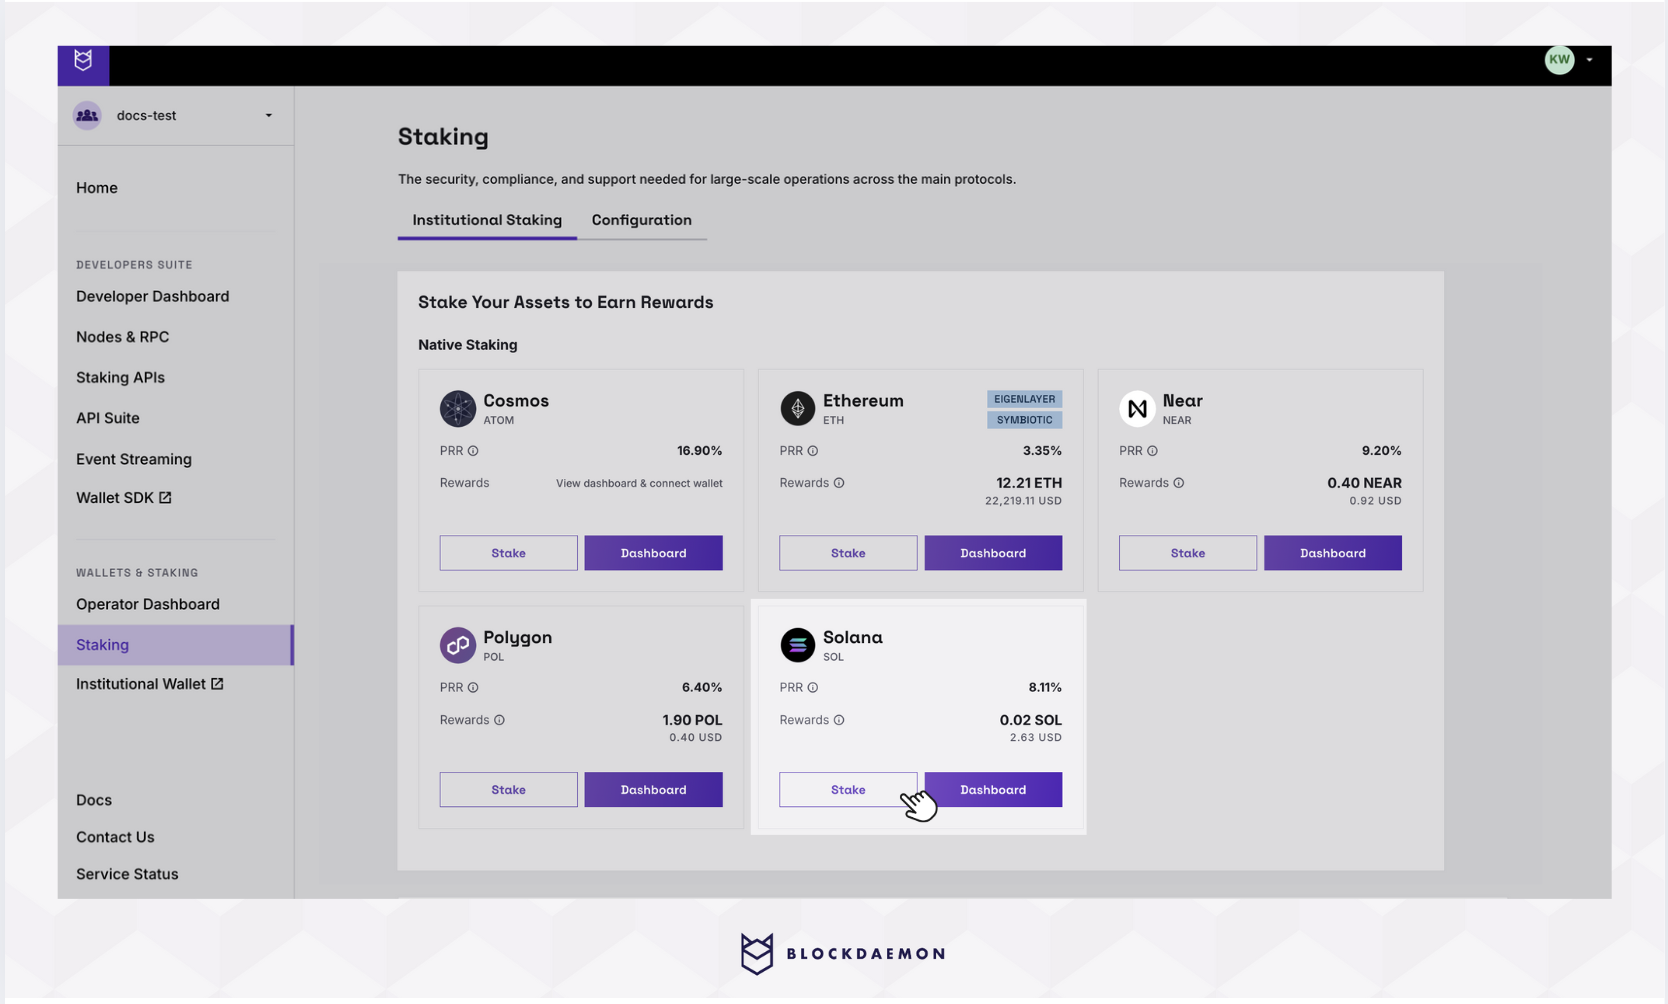Image resolution: width=1668 pixels, height=1004 pixels.
Task: Click the Solana SOL logo icon
Action: click(798, 645)
